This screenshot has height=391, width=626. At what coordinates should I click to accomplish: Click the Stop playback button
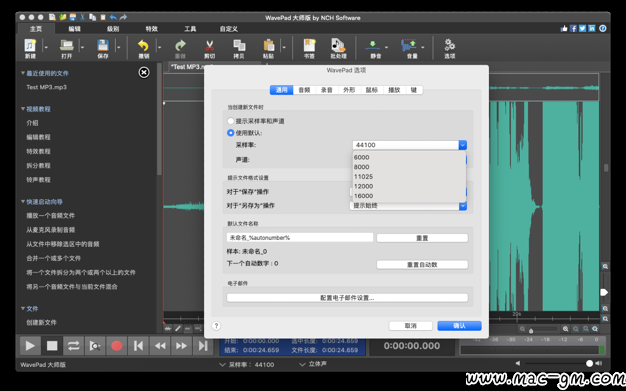(52, 345)
